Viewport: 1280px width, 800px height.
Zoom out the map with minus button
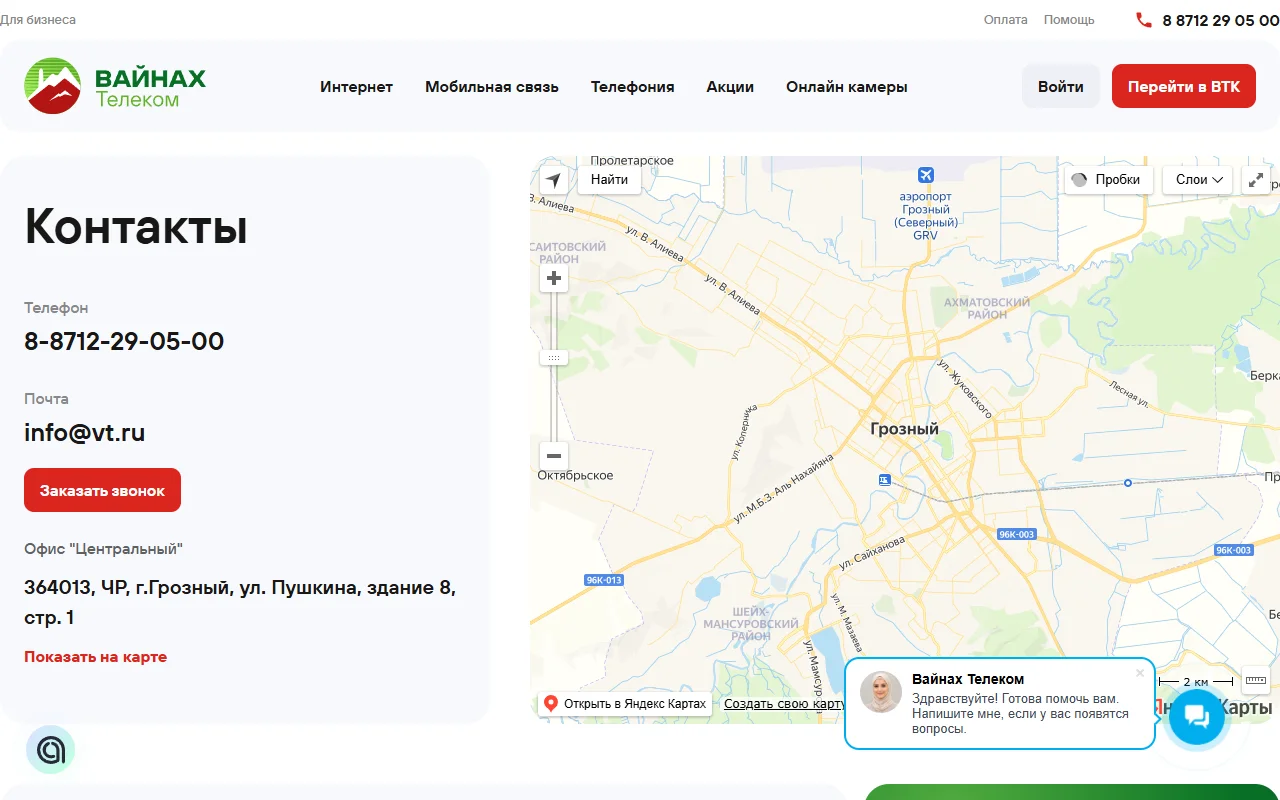click(x=554, y=456)
